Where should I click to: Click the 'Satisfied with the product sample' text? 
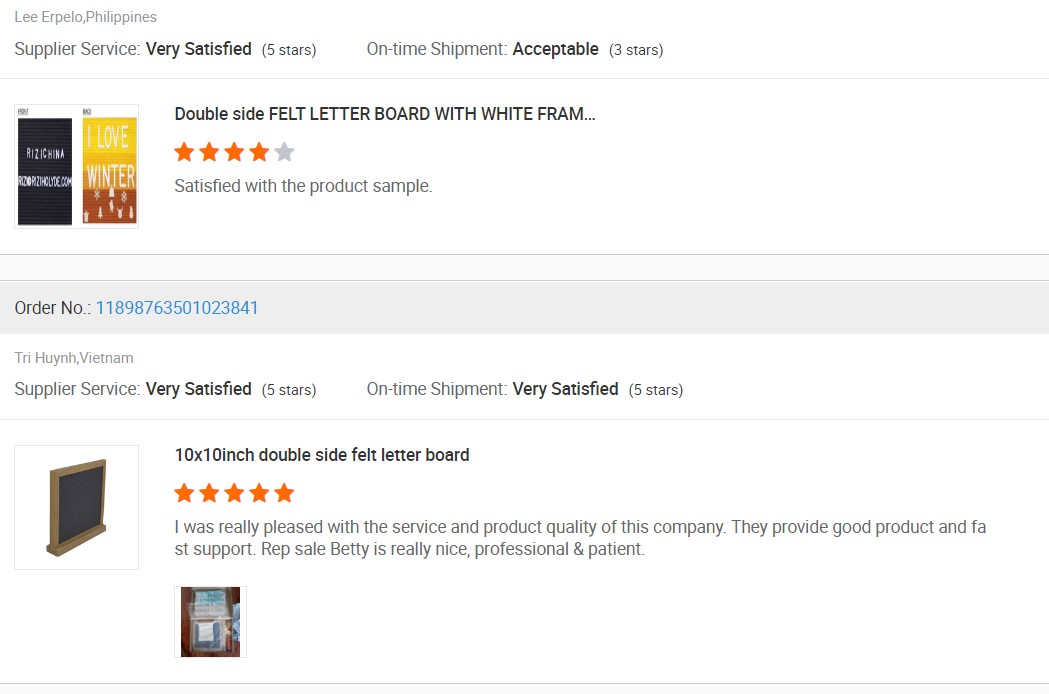point(303,186)
